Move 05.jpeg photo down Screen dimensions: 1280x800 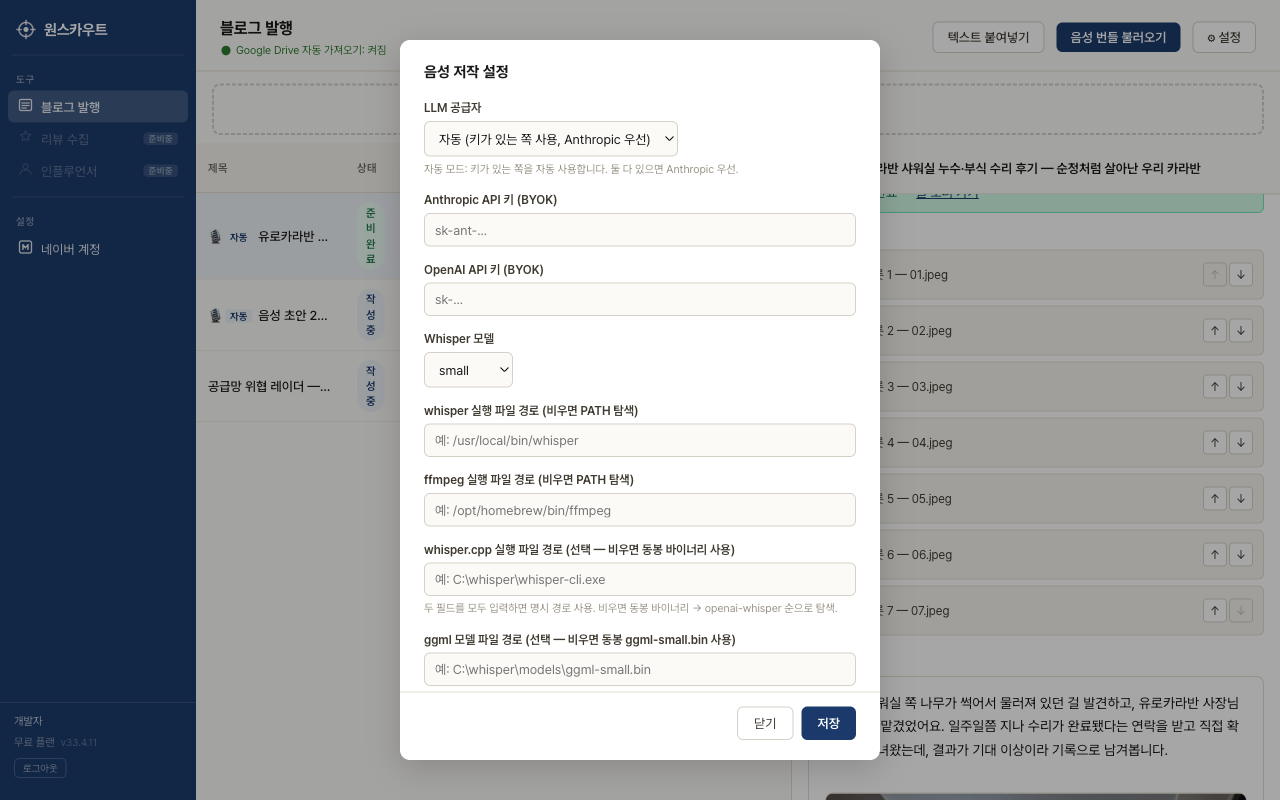pyautogui.click(x=1241, y=498)
